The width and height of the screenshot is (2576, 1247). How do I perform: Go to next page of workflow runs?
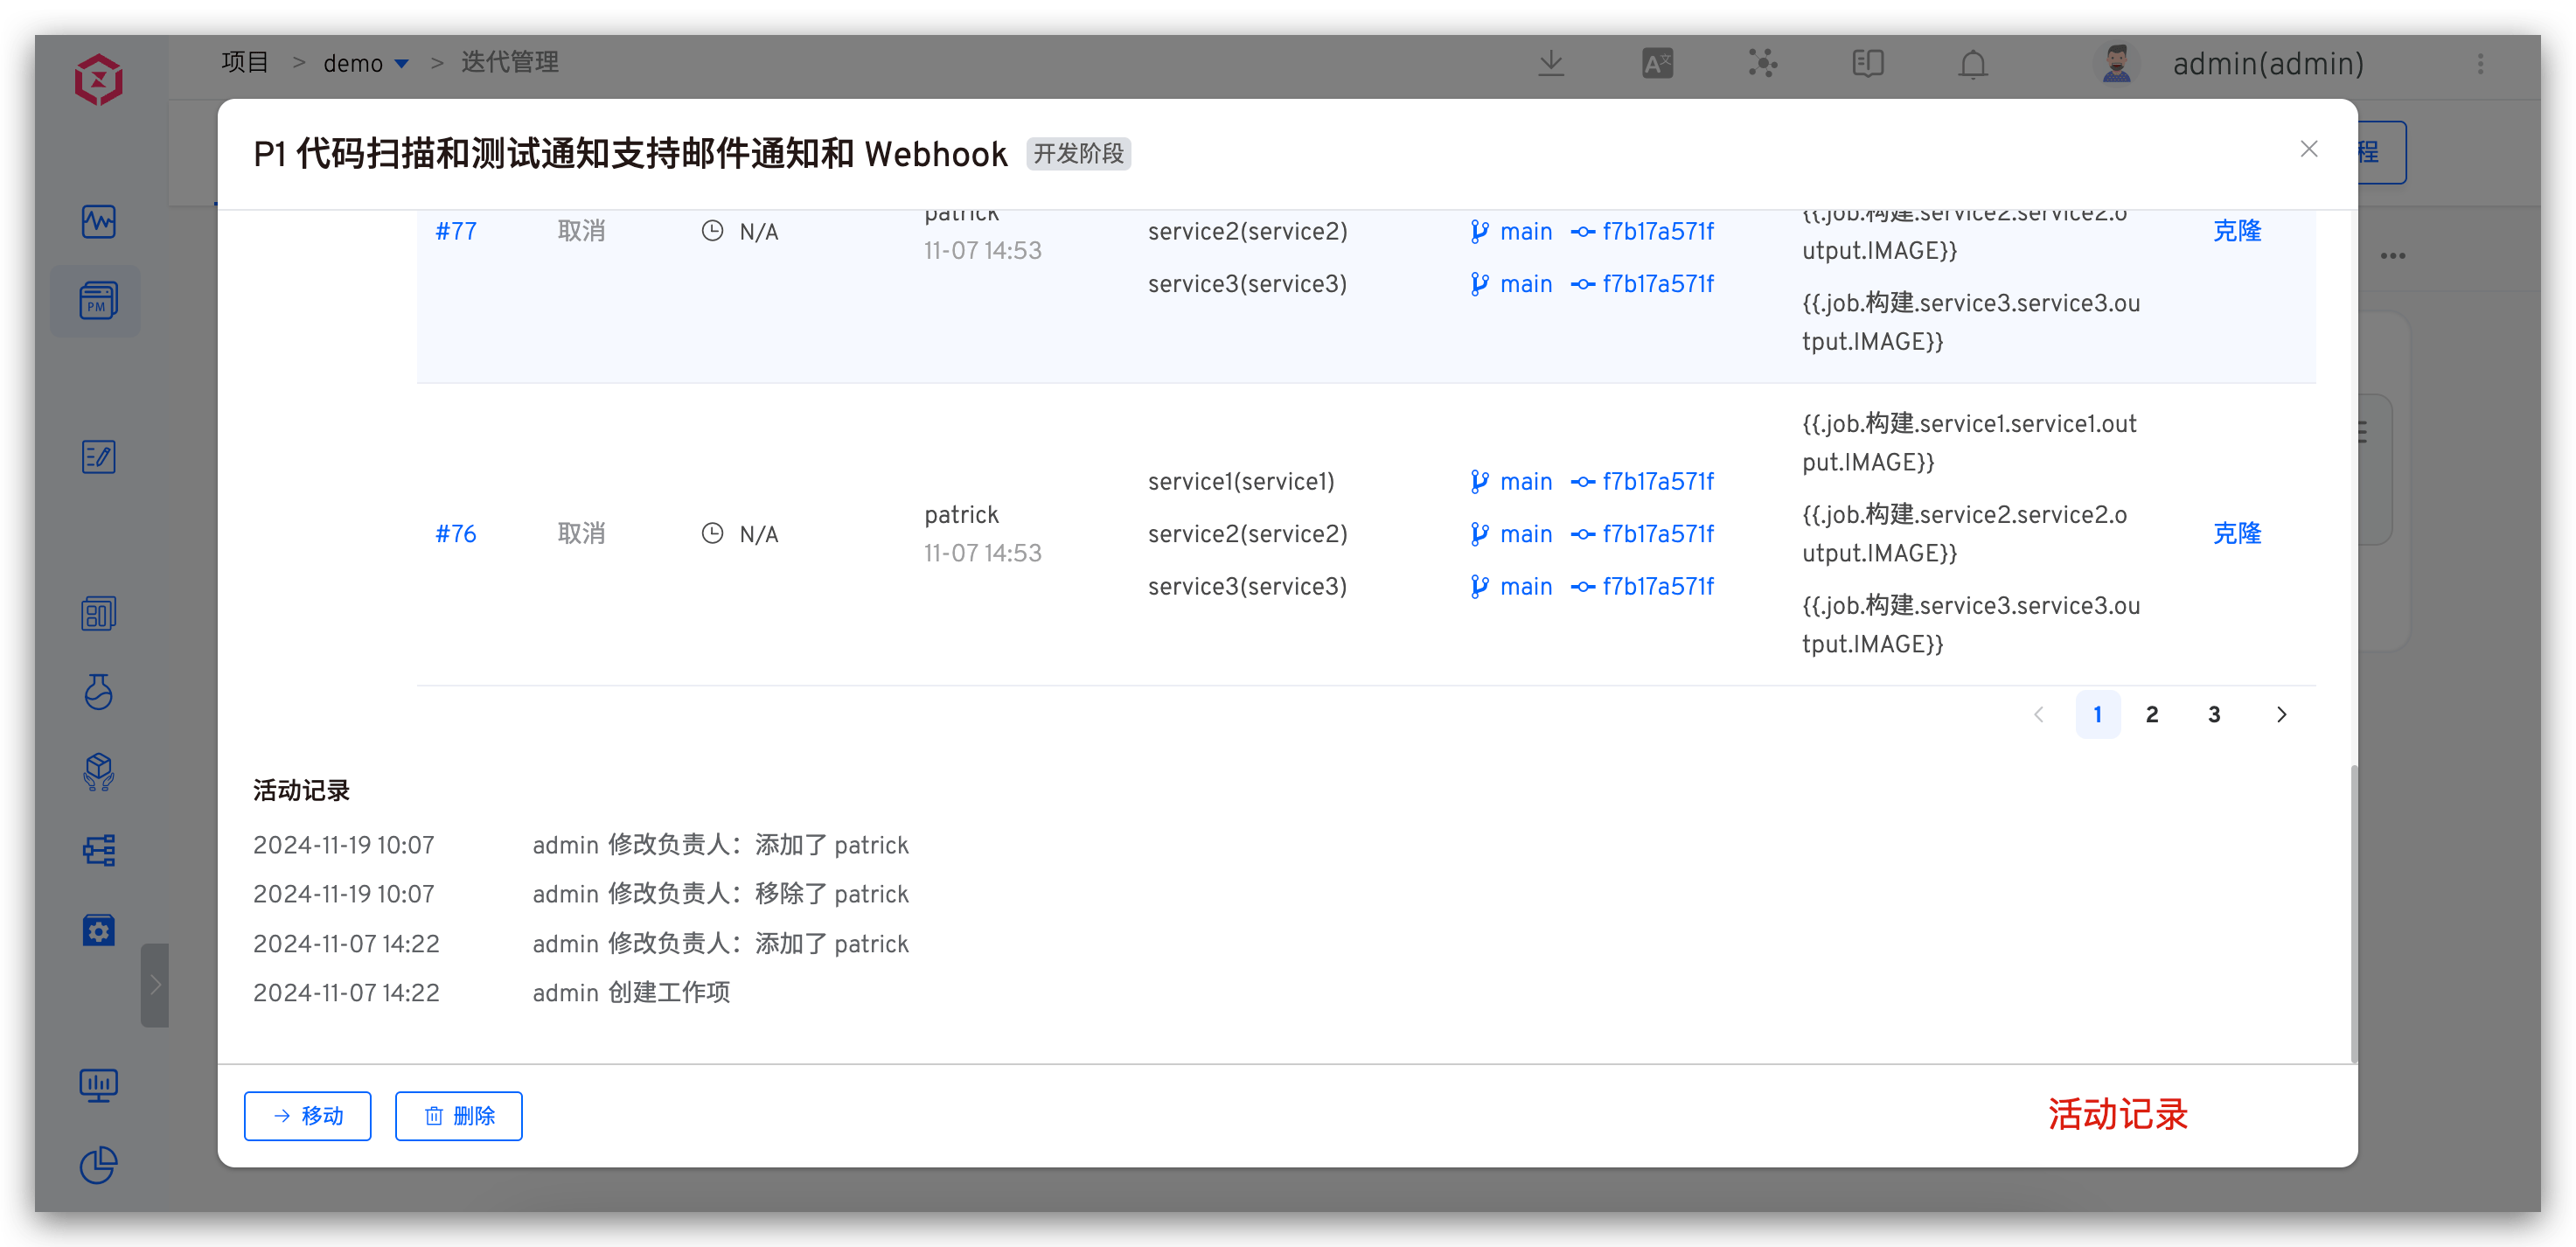(x=2281, y=714)
